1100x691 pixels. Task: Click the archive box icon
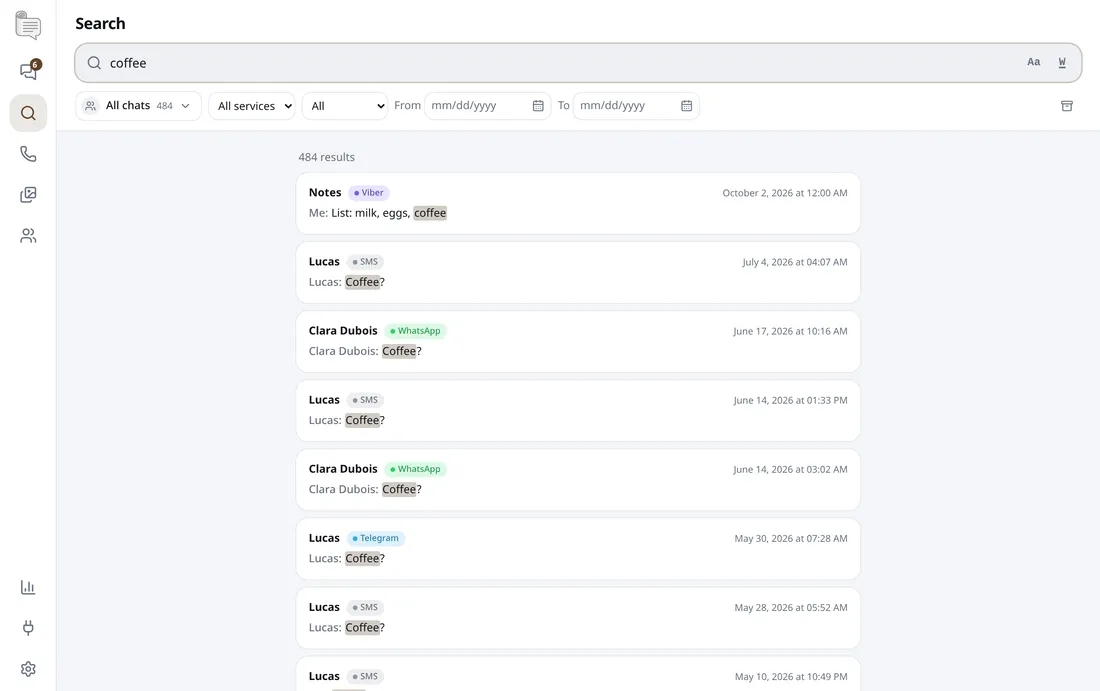pos(1066,106)
